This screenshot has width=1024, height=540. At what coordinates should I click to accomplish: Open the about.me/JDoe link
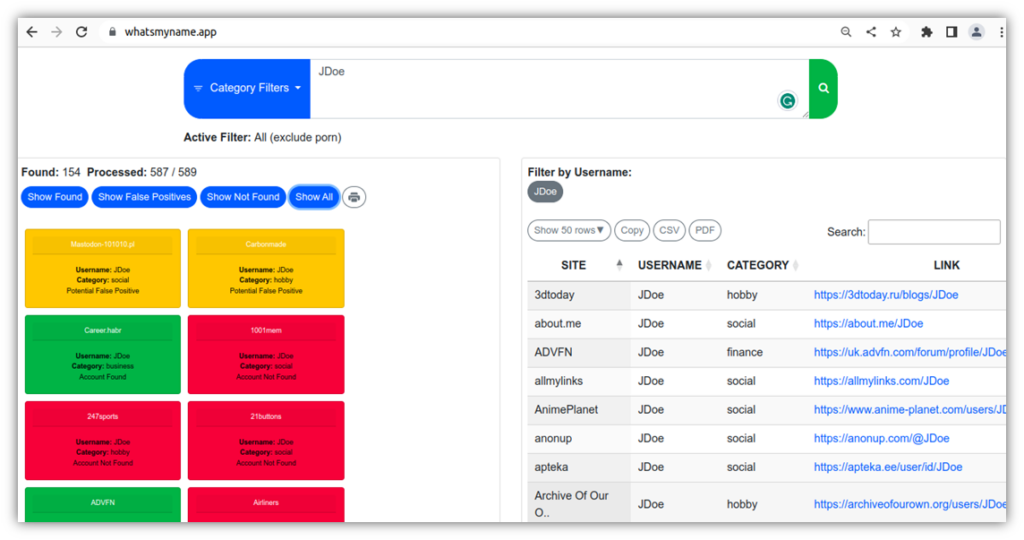coord(869,323)
